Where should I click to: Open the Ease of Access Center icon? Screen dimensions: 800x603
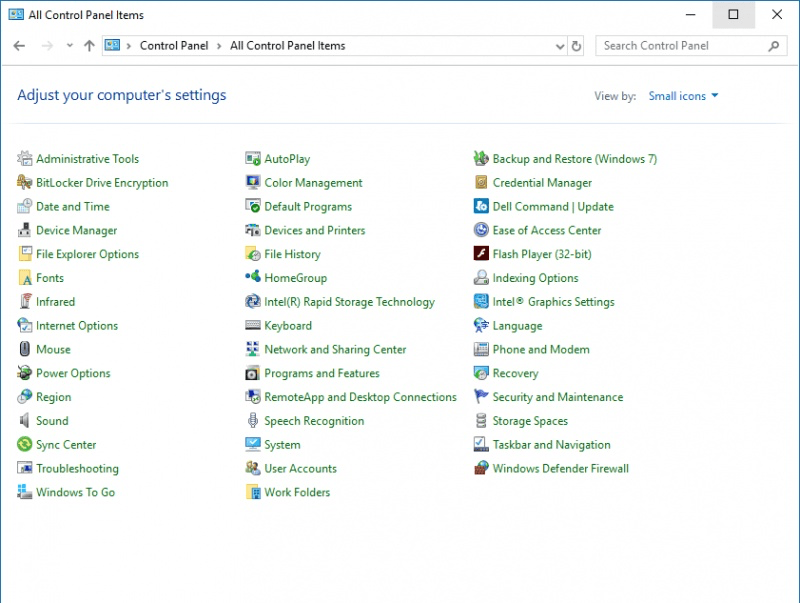tap(481, 230)
